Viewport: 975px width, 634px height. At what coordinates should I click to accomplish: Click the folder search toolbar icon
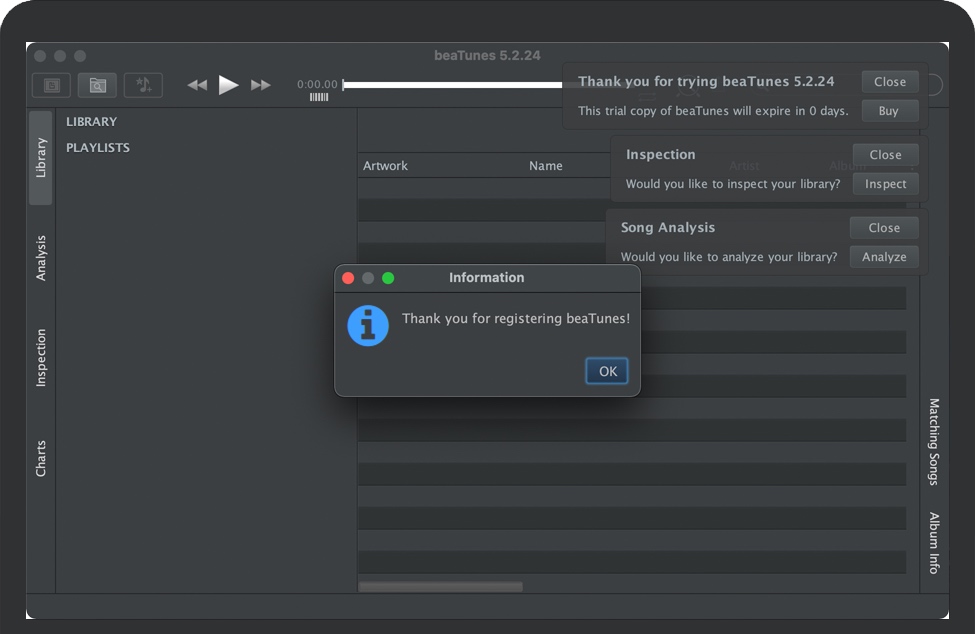point(97,85)
